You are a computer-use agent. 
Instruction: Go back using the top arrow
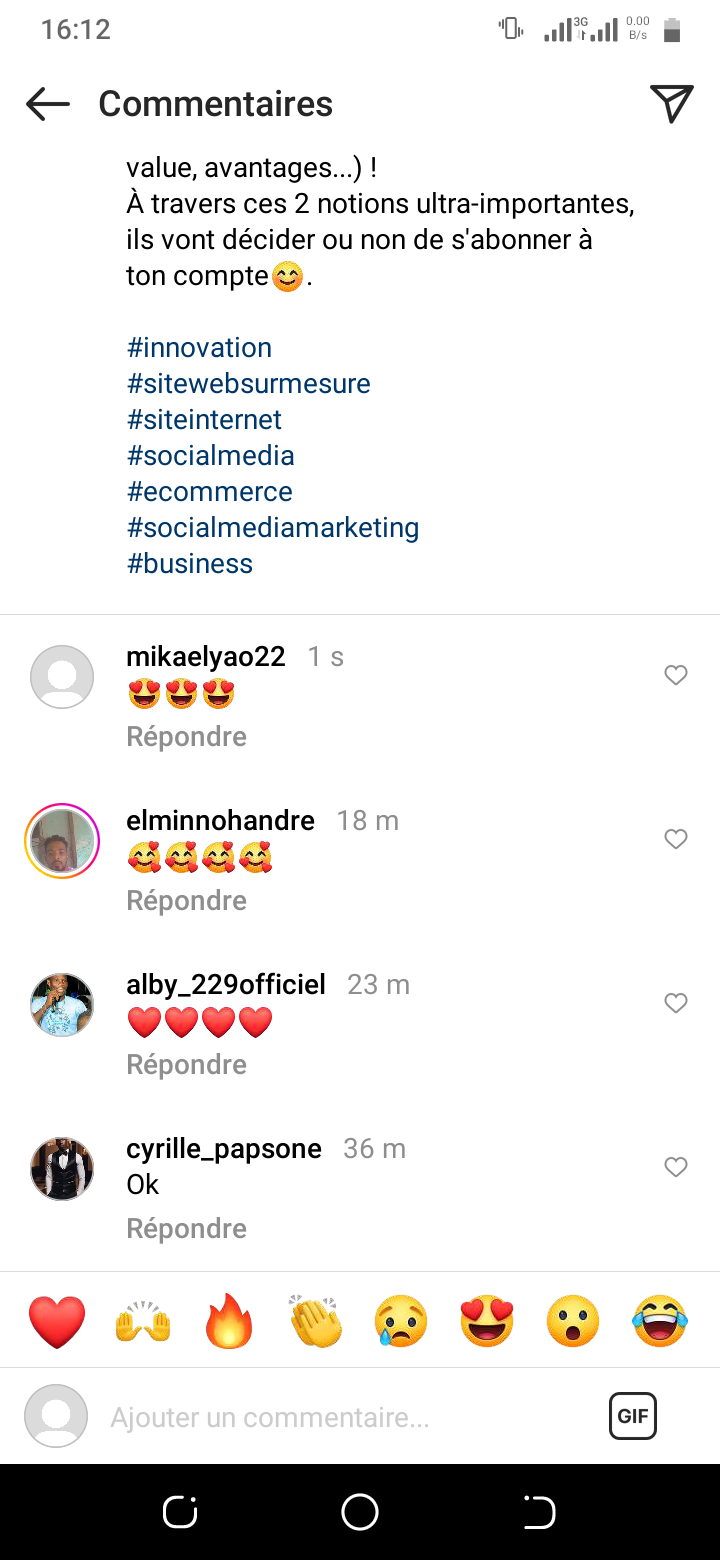pos(47,104)
